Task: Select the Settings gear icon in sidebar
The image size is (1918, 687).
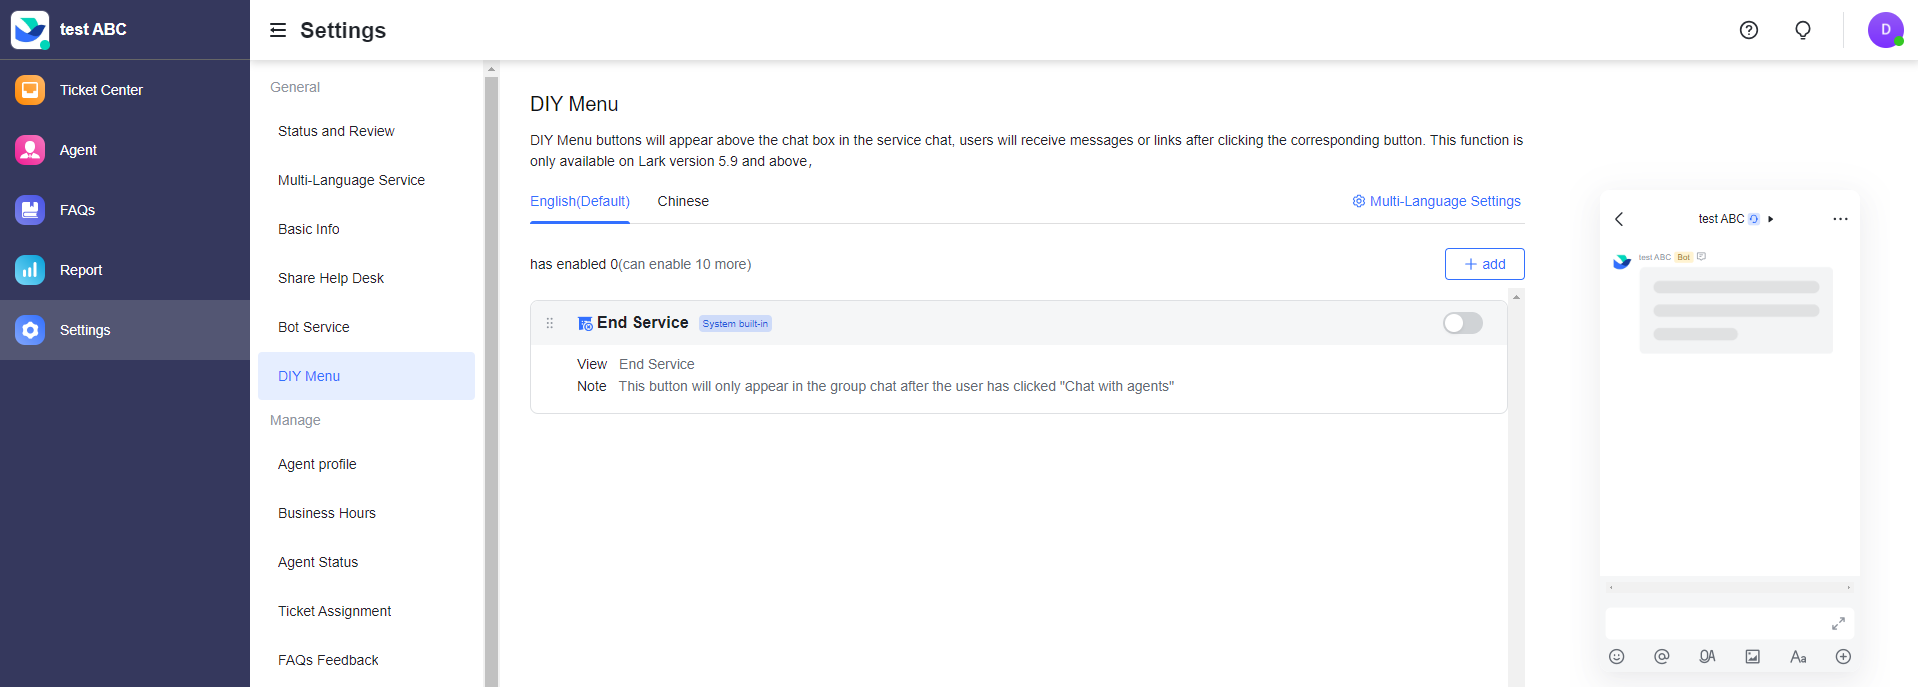Action: (30, 330)
